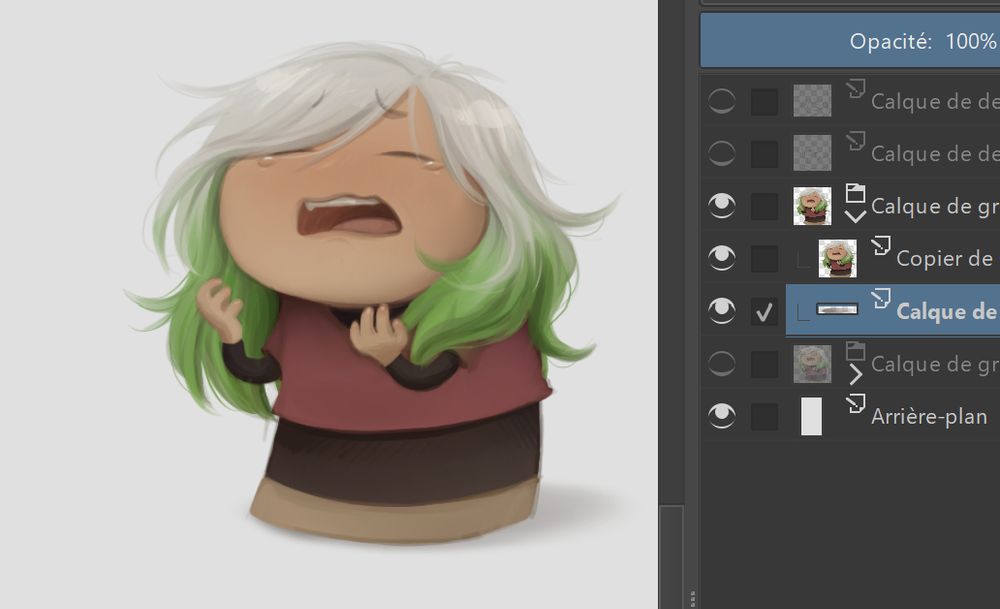Click the folder icon of expanded Calque de gr group
Viewport: 1000px width, 609px height.
pos(855,193)
